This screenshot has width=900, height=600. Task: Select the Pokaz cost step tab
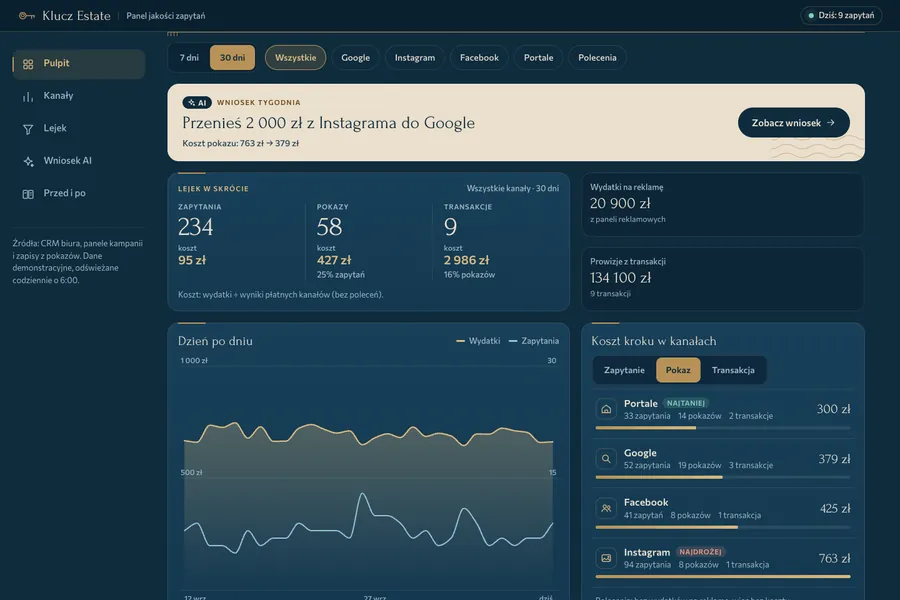point(678,370)
